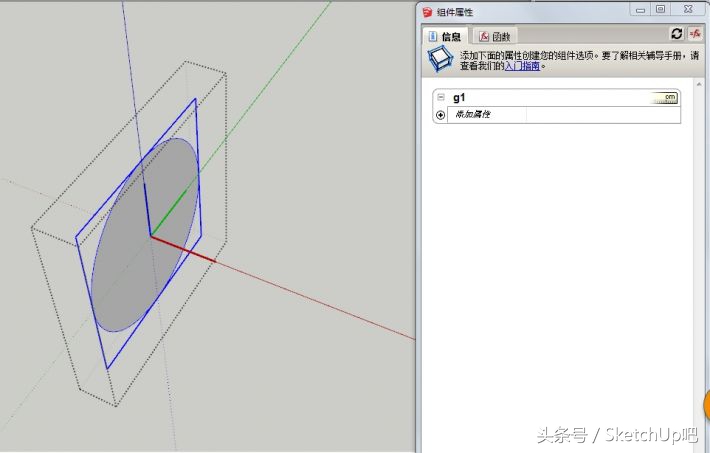Open the 入门指南 link
The height and width of the screenshot is (453, 710).
coord(522,66)
